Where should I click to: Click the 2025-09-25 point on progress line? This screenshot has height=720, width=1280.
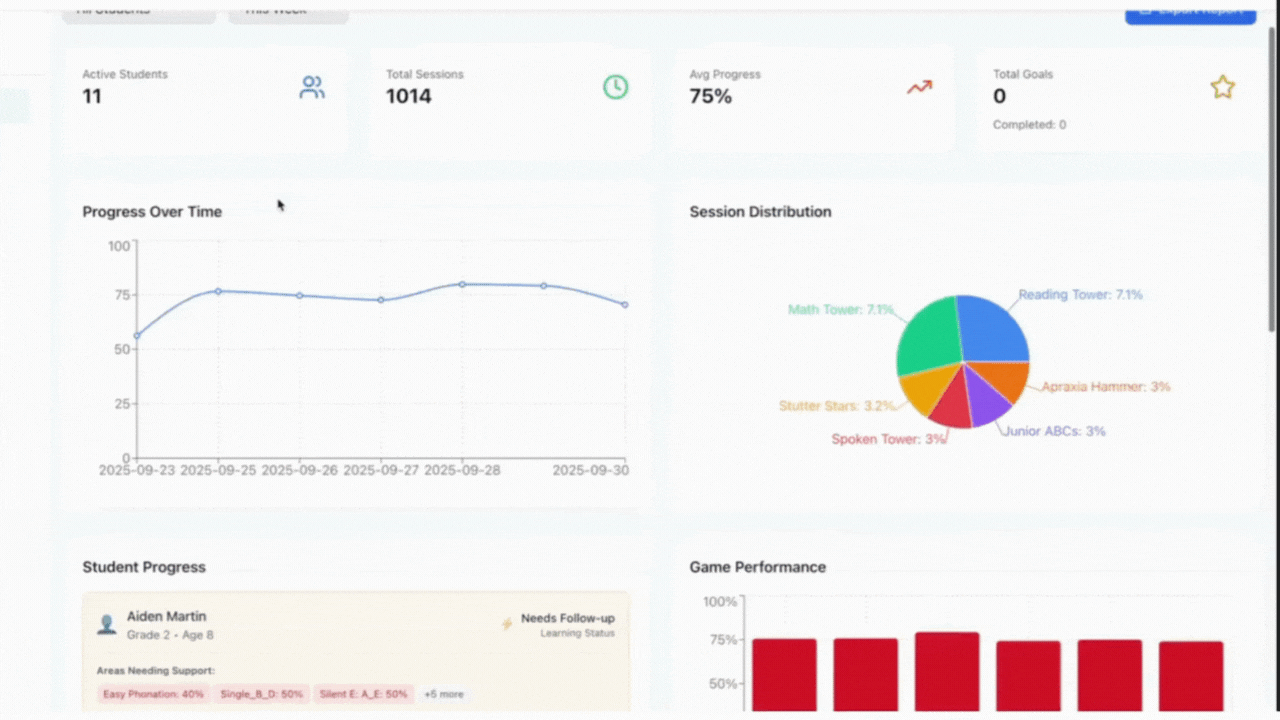click(218, 291)
